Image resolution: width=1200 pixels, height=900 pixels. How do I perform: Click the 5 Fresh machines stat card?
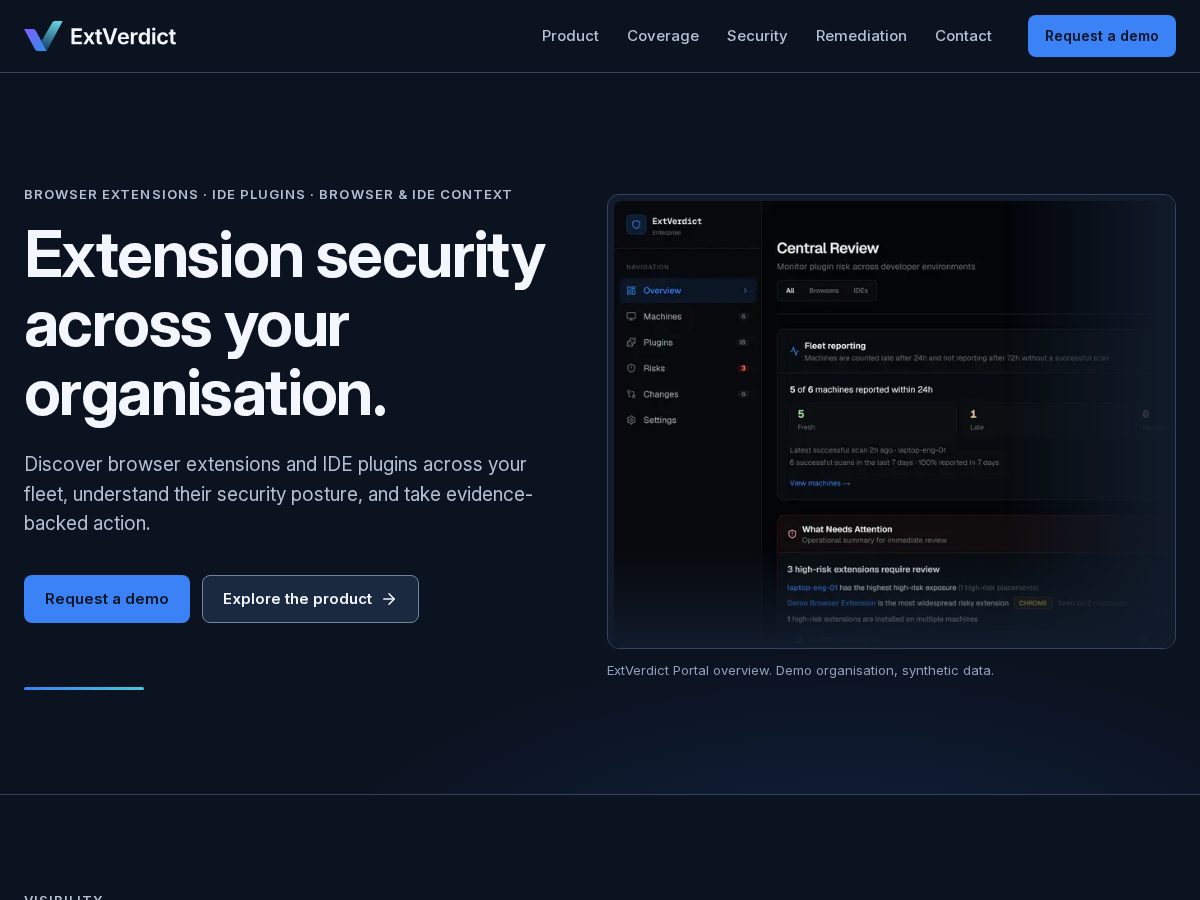click(x=872, y=420)
